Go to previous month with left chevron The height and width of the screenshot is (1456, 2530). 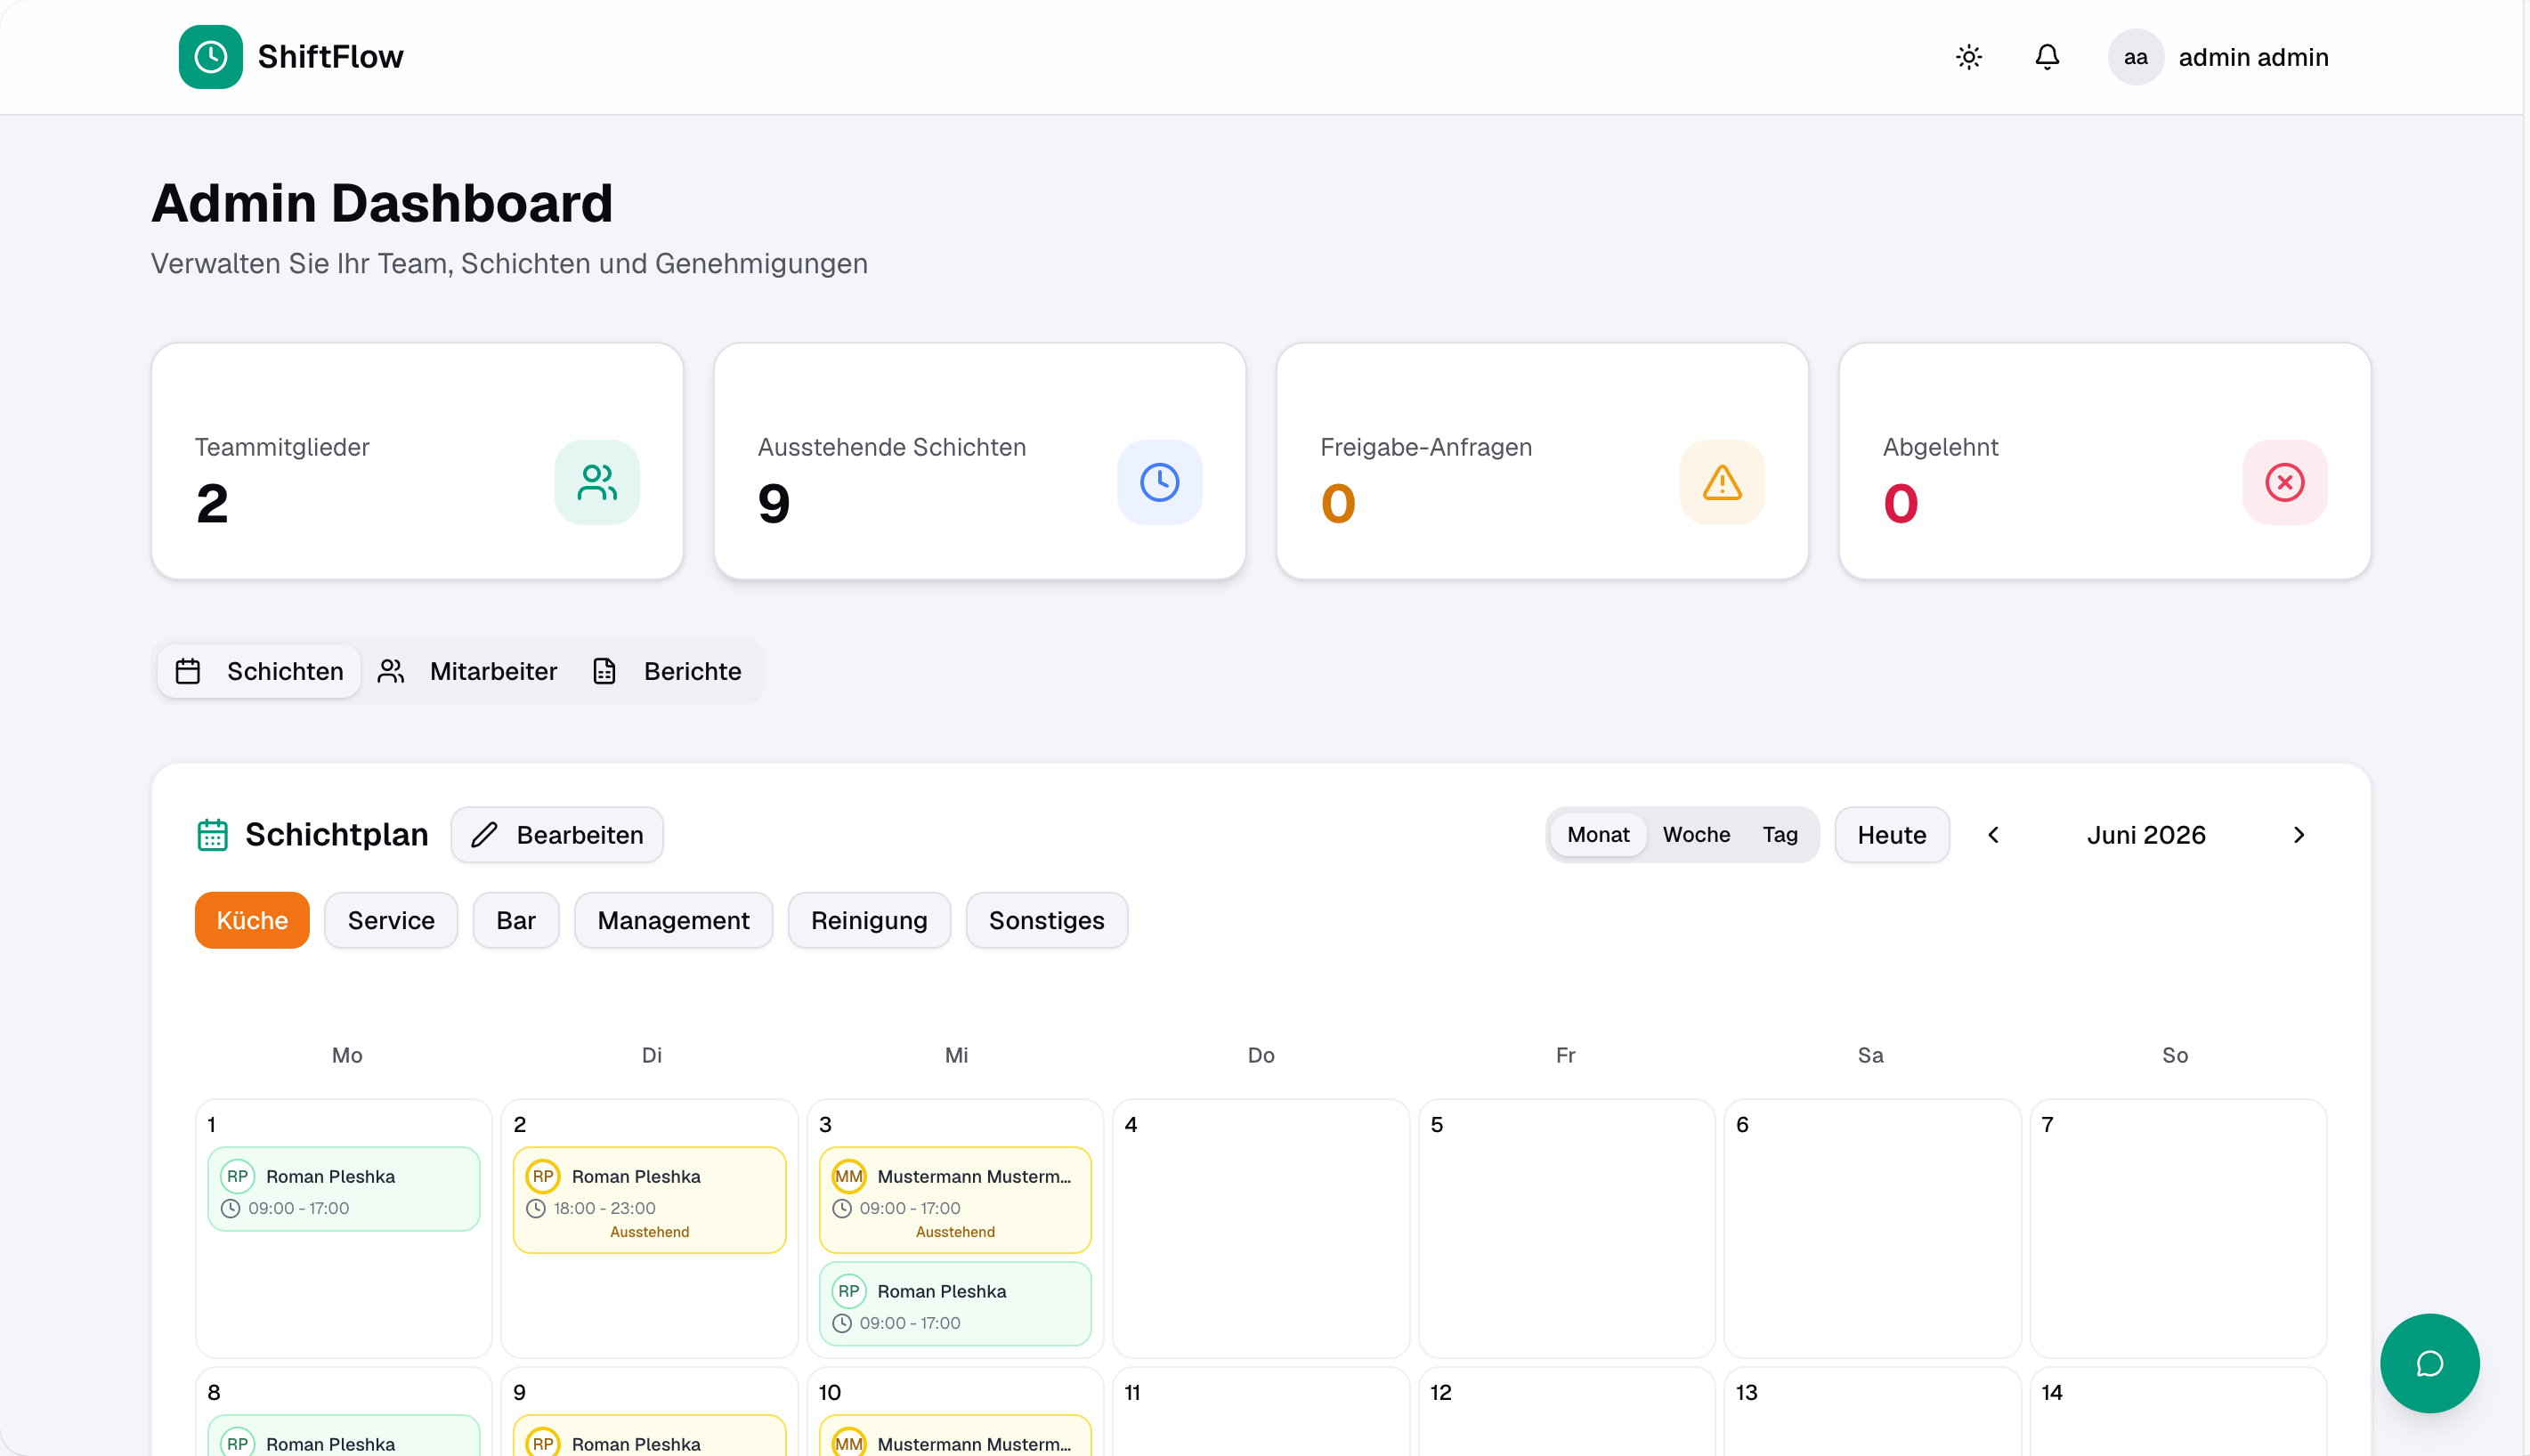click(1993, 835)
